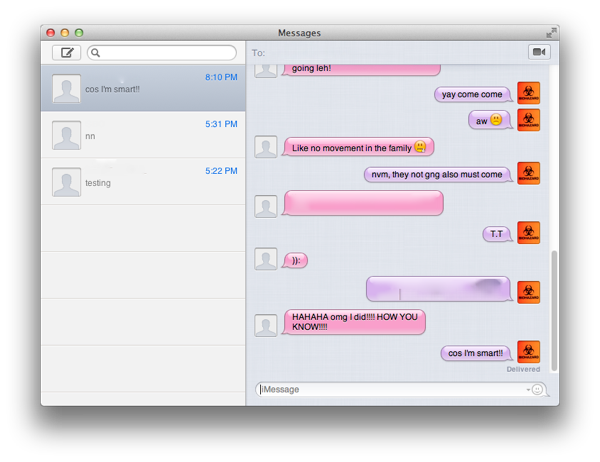Start a FaceTime video call
Viewport: 600px width, 462px height.
tap(539, 52)
